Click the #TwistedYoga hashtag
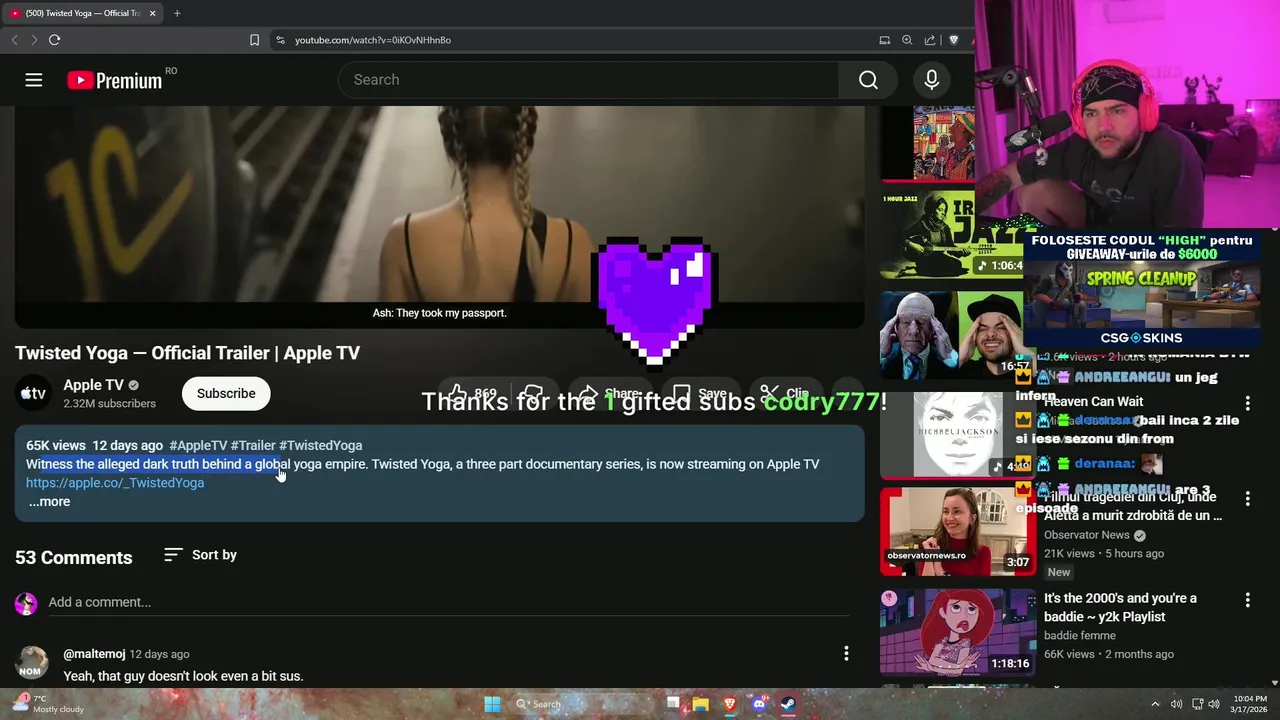Screen dimensions: 1280x720 click(320, 445)
